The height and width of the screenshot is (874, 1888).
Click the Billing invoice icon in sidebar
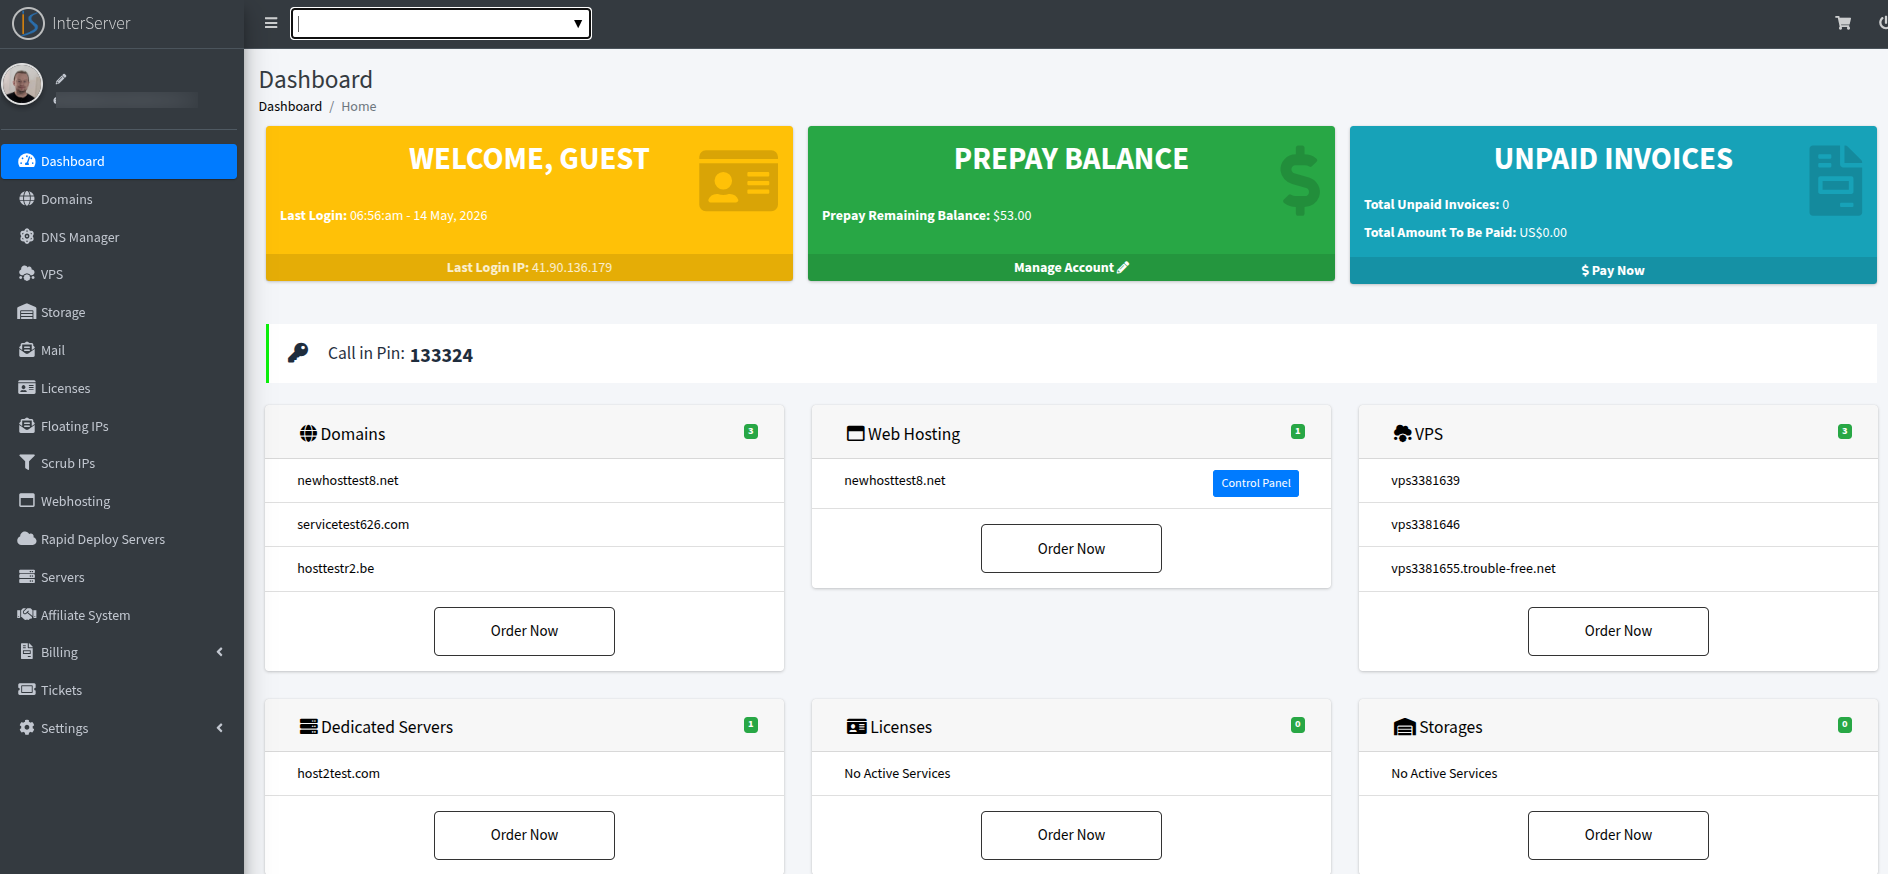tap(27, 652)
